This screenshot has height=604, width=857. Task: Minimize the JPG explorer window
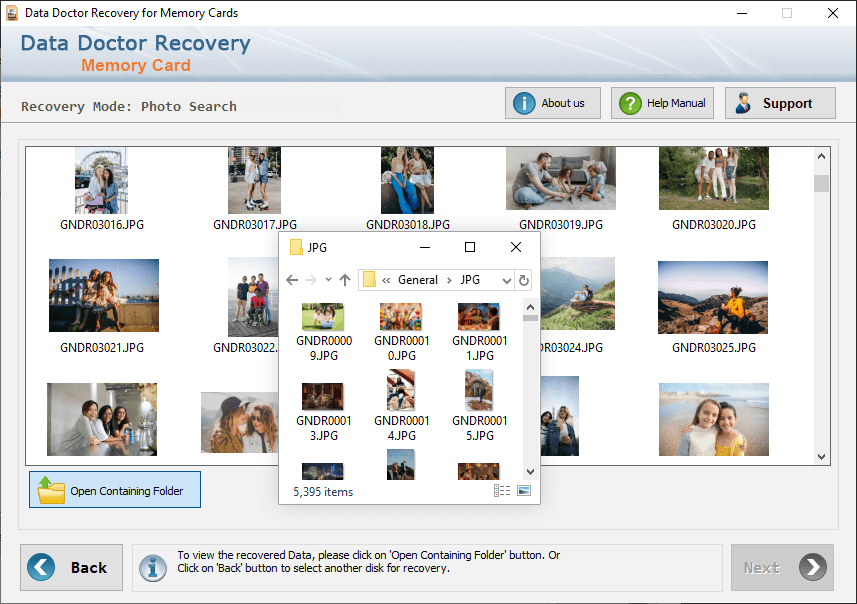pos(425,247)
